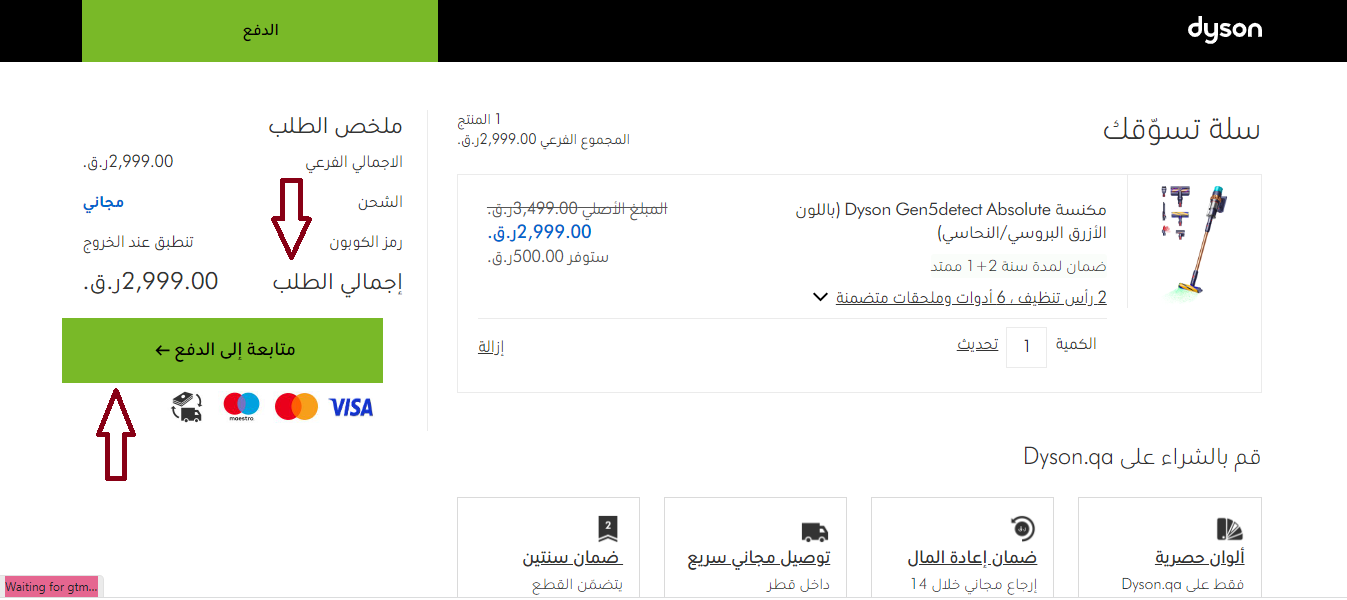Click the free fast delivery truck icon

(815, 532)
